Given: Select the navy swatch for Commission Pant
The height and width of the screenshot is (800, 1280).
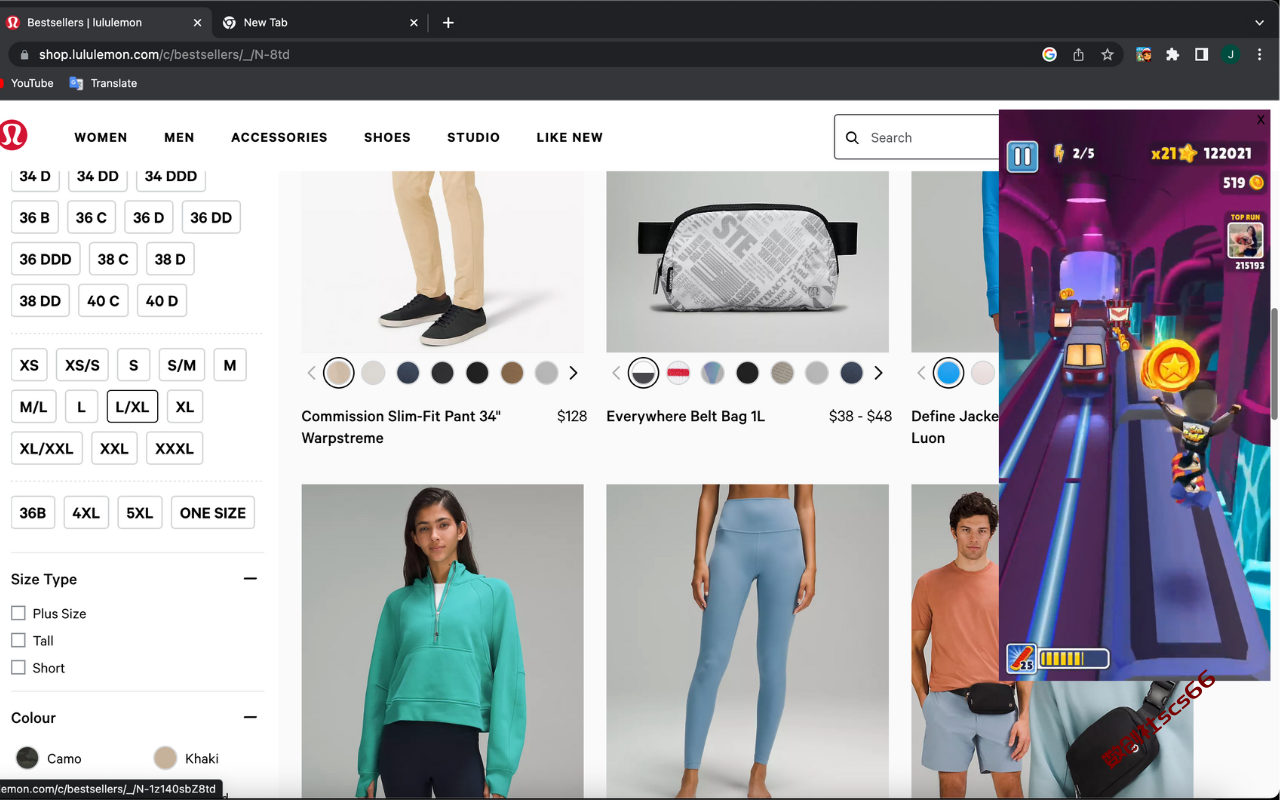Looking at the screenshot, I should (x=408, y=373).
